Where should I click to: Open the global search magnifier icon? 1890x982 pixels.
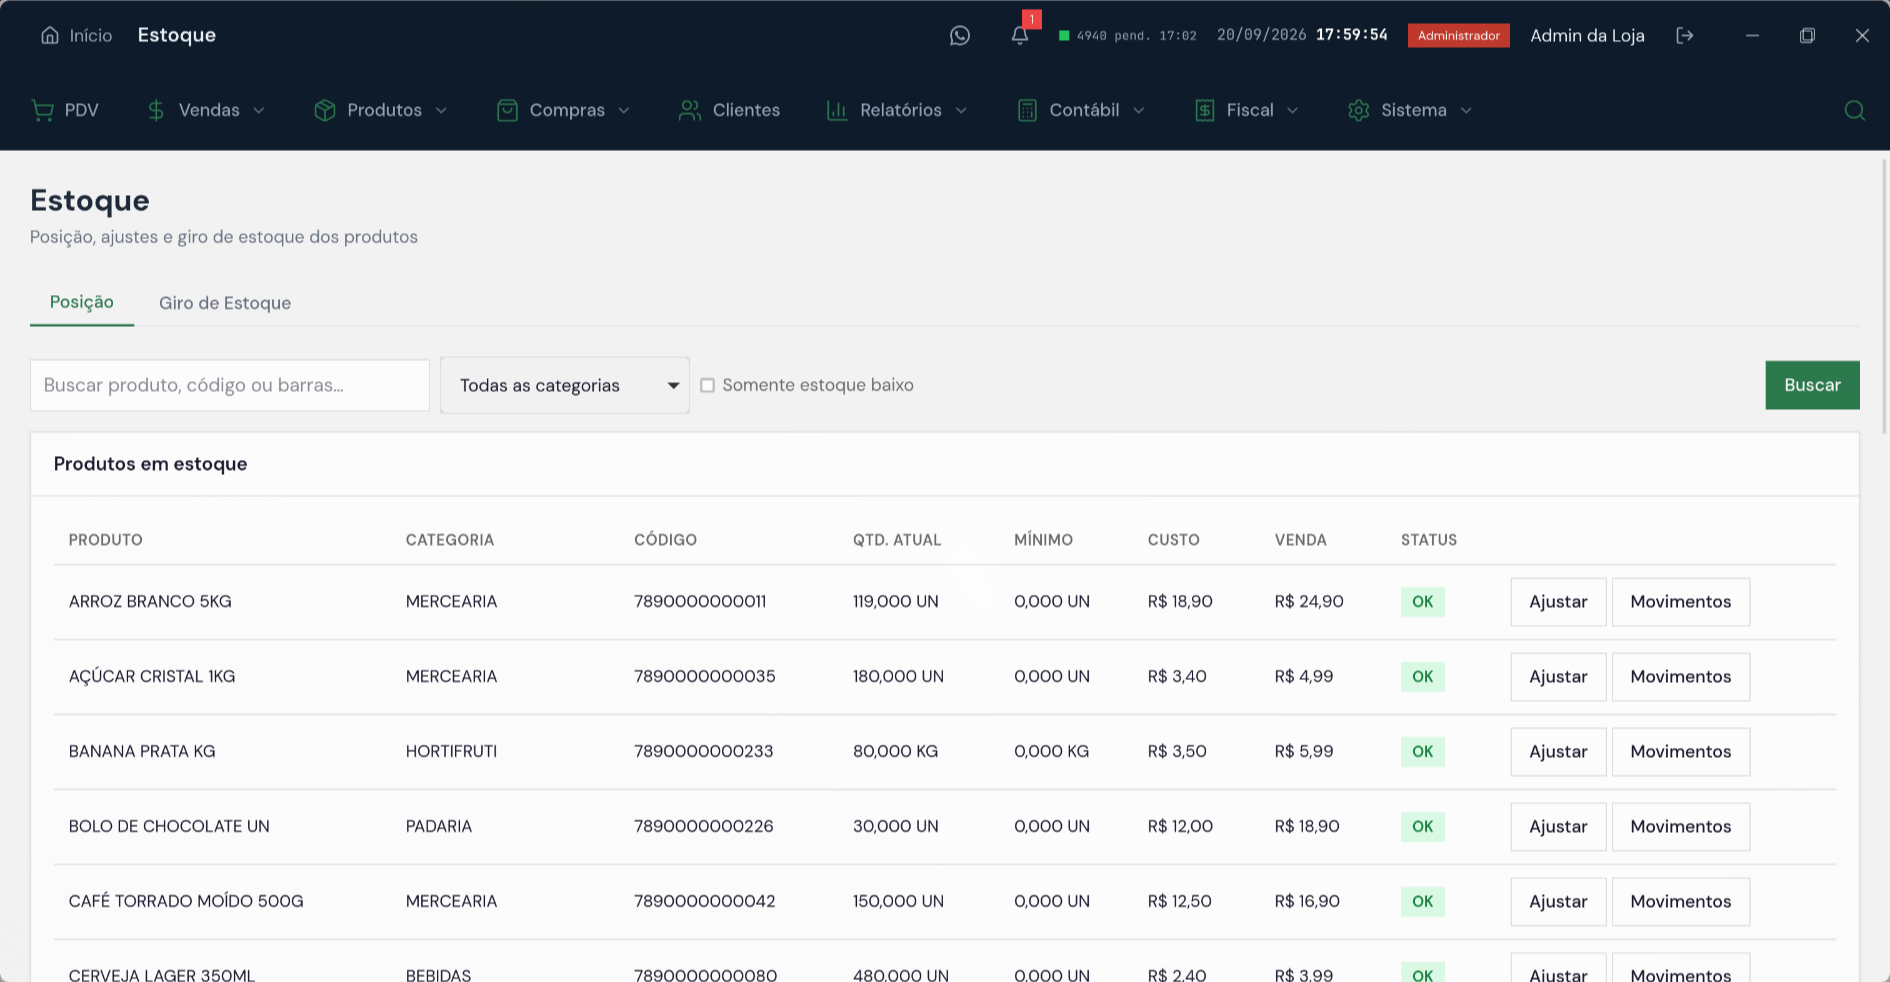tap(1854, 110)
